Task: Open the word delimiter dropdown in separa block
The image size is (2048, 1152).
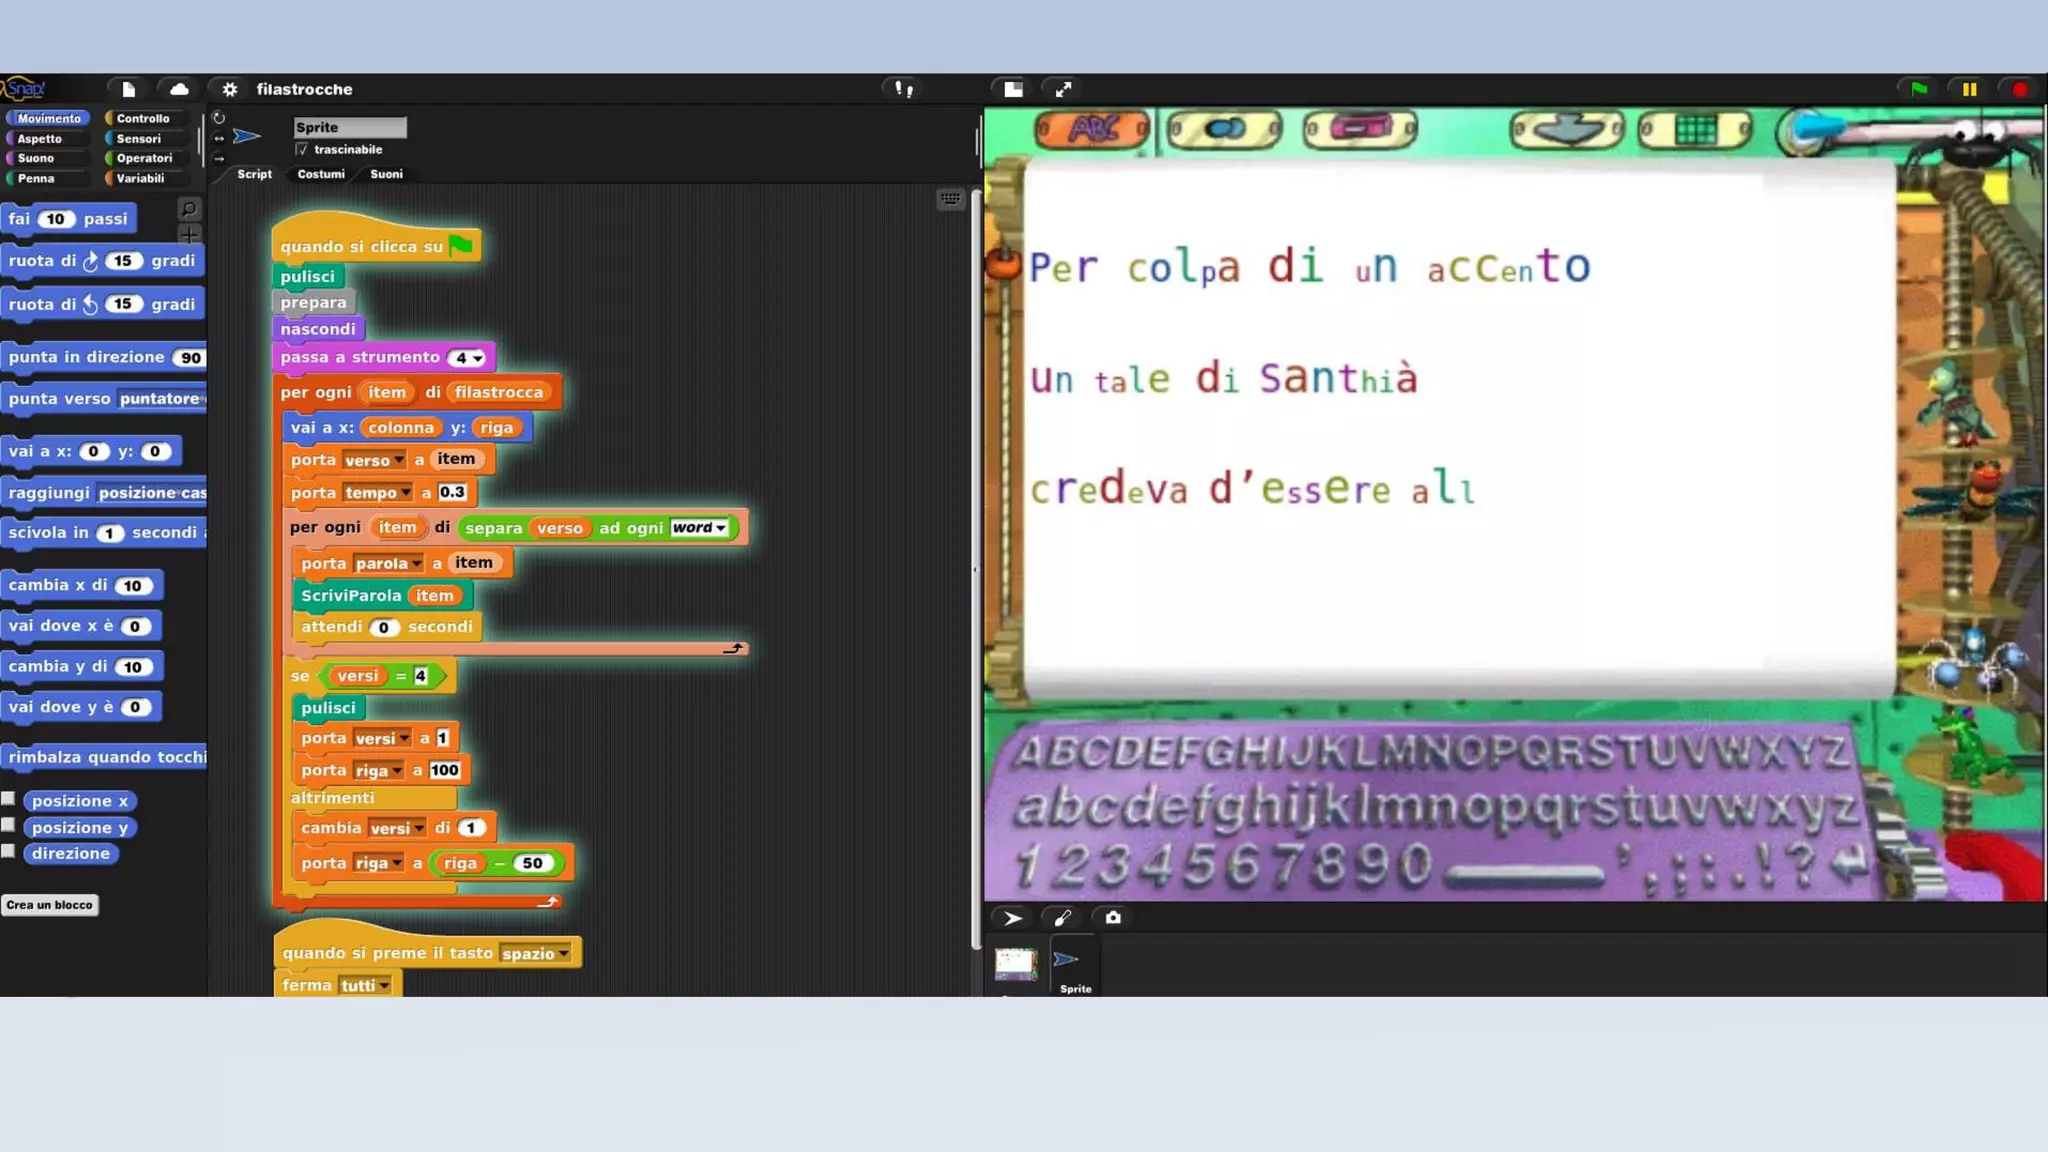Action: [x=721, y=528]
